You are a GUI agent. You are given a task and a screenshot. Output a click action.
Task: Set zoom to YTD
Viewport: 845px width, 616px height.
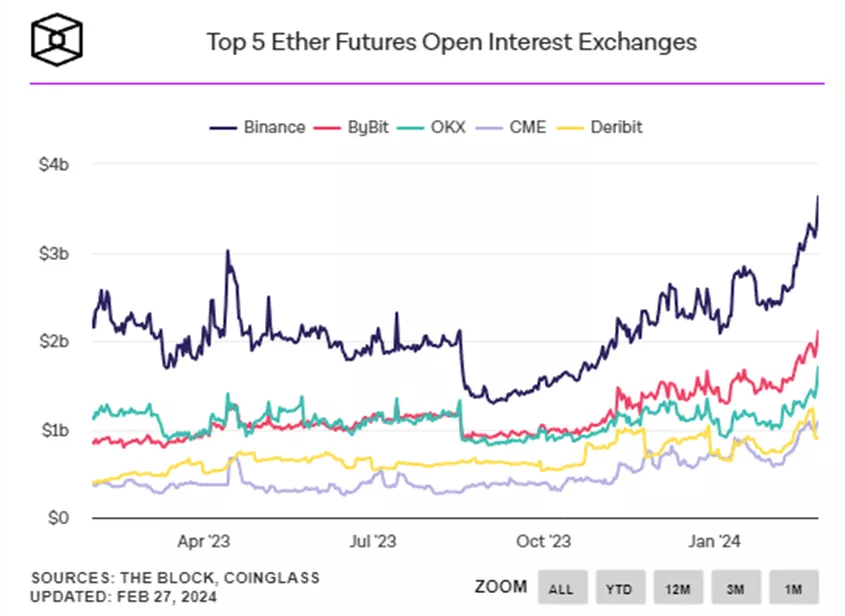tap(620, 585)
